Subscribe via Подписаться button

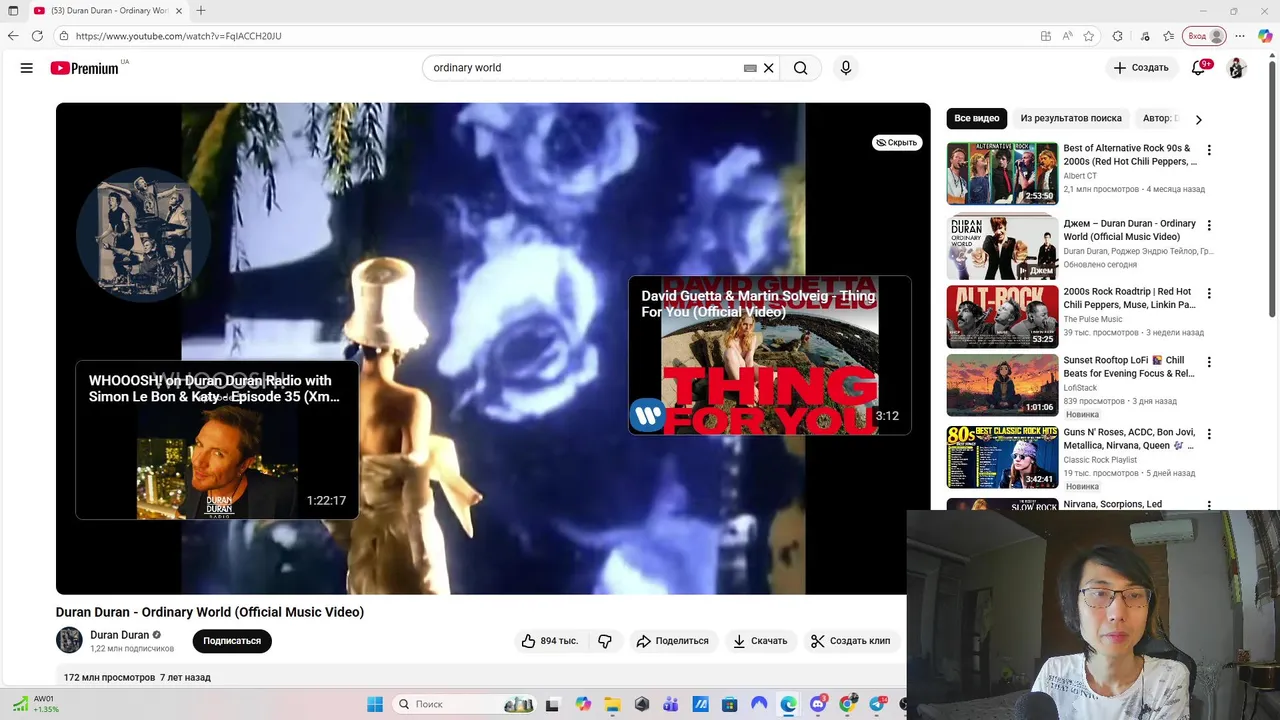coord(232,641)
